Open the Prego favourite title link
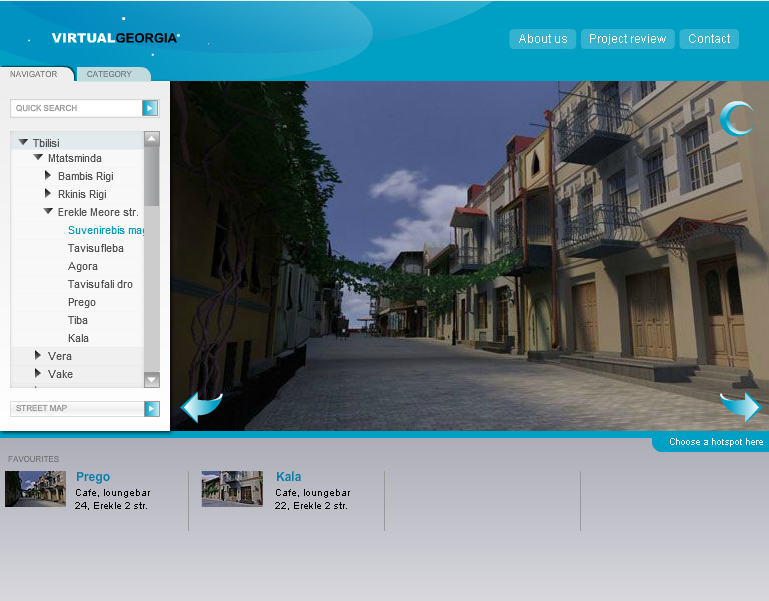Screen dimensions: 769x601 tap(93, 476)
